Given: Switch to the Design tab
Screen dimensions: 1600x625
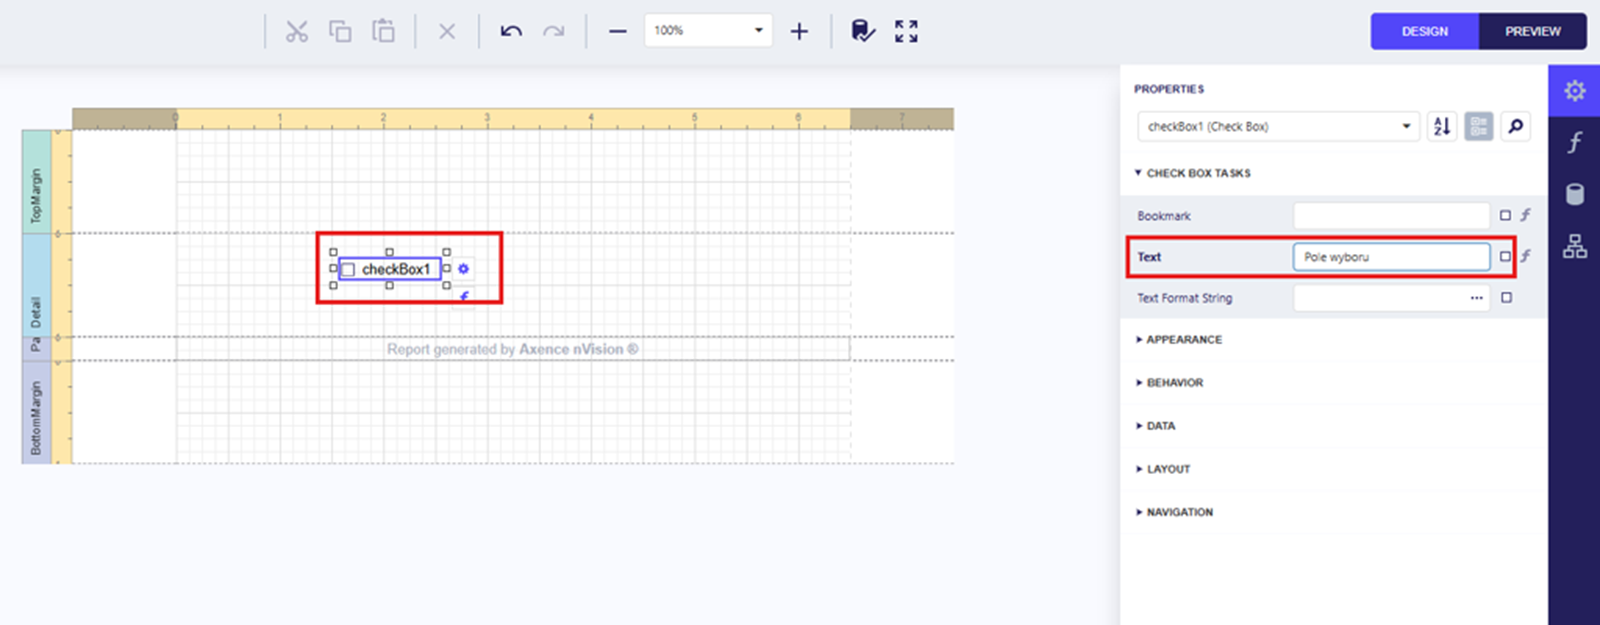Looking at the screenshot, I should pos(1424,31).
